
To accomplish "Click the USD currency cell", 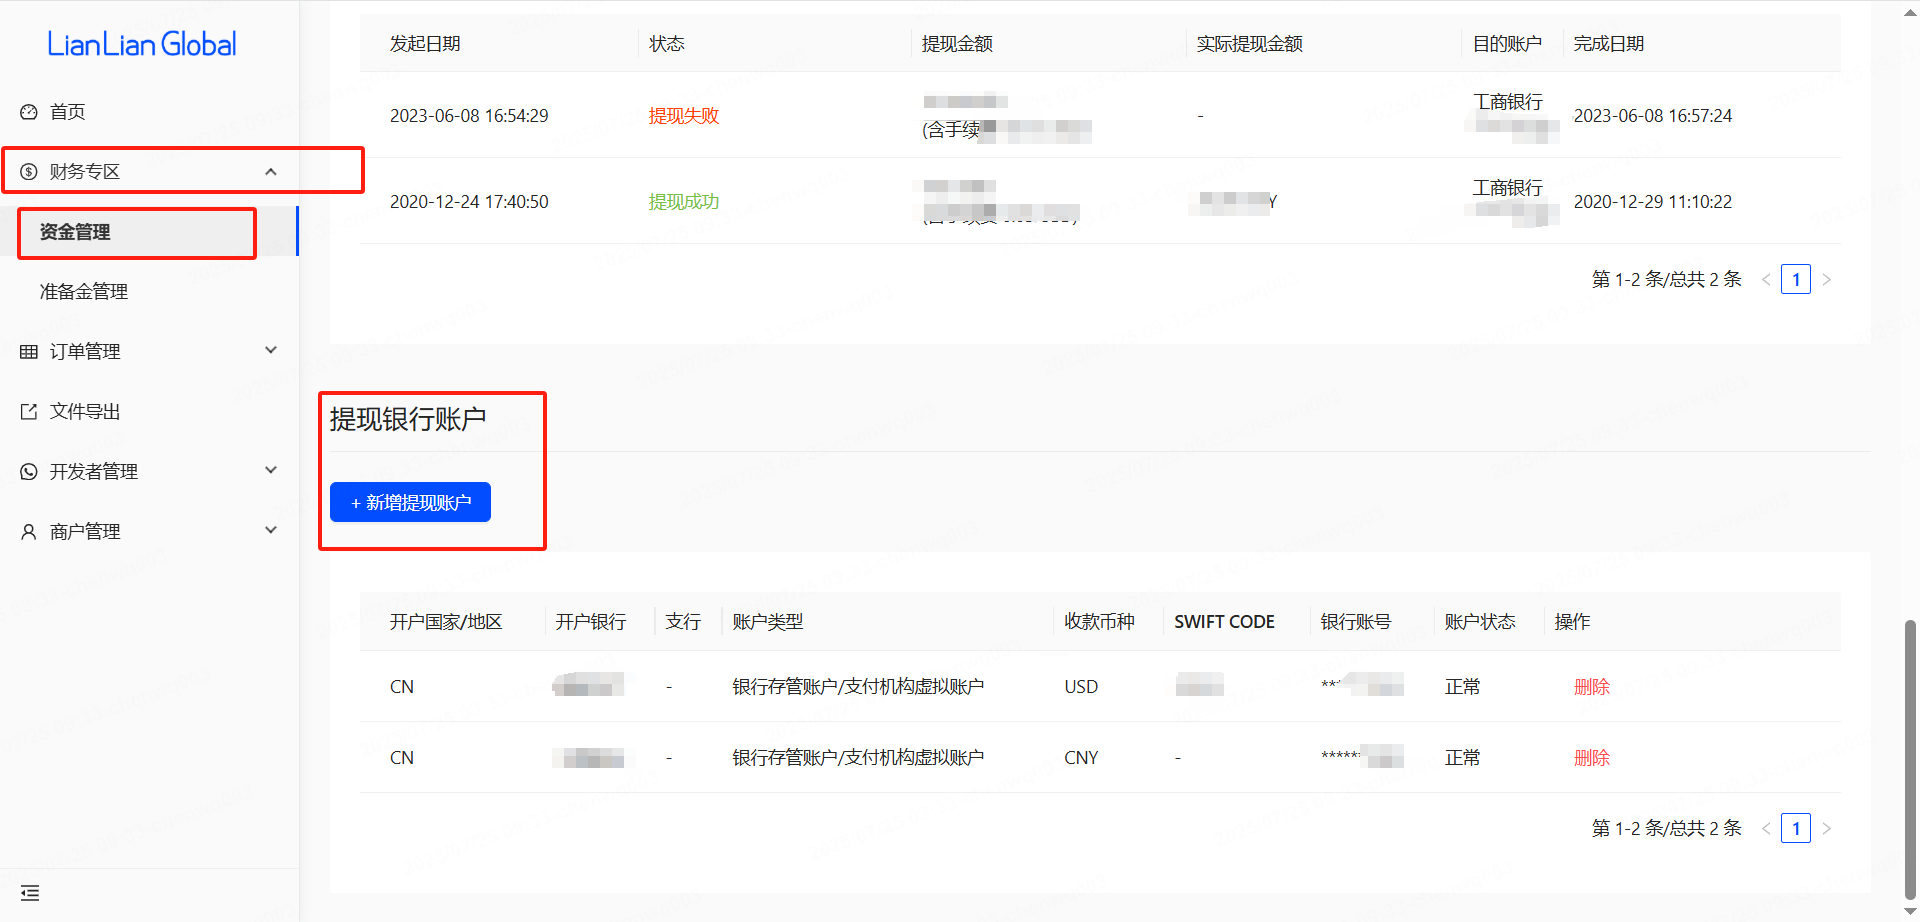I will pos(1081,687).
